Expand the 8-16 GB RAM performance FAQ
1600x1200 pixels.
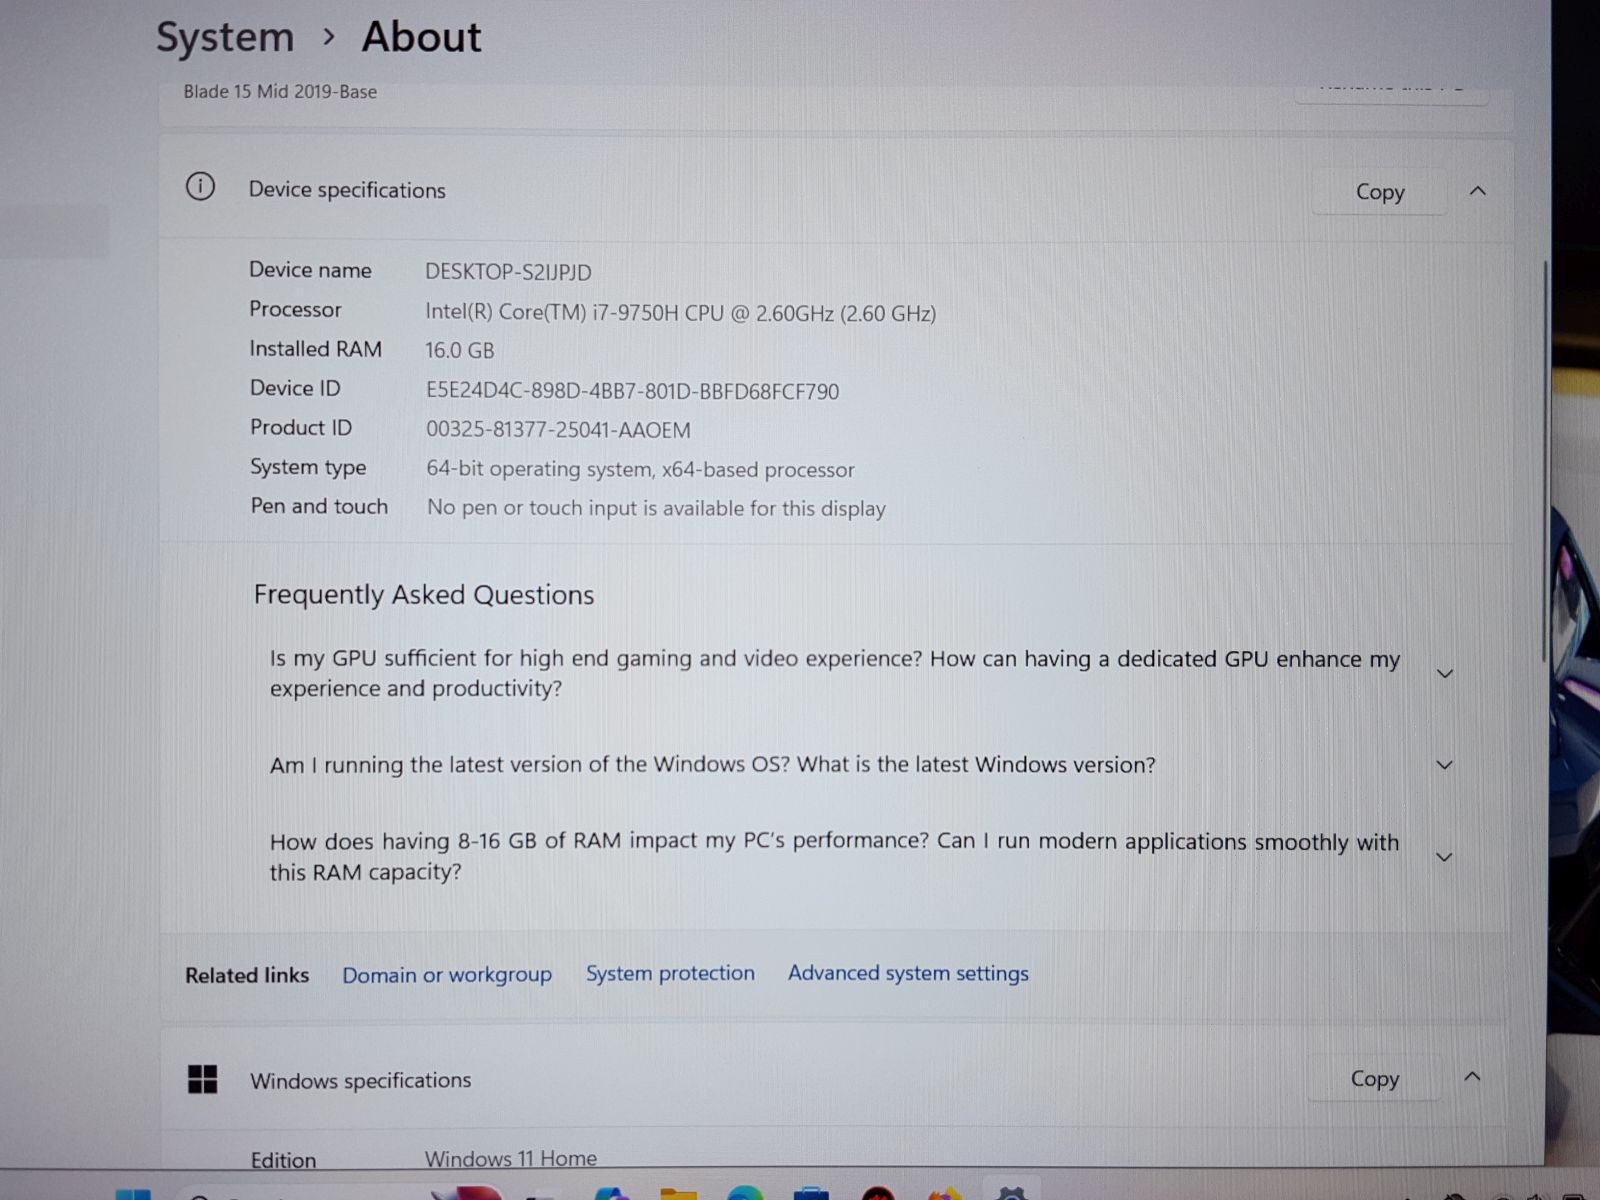pos(1443,857)
